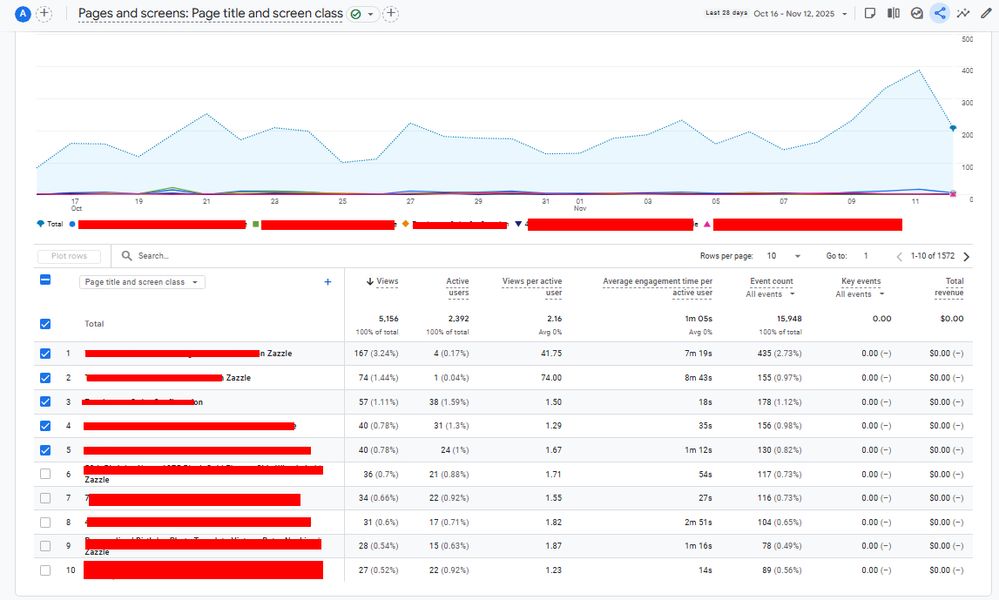The width and height of the screenshot is (999, 600).
Task: Go to next page of results
Action: tap(966, 257)
